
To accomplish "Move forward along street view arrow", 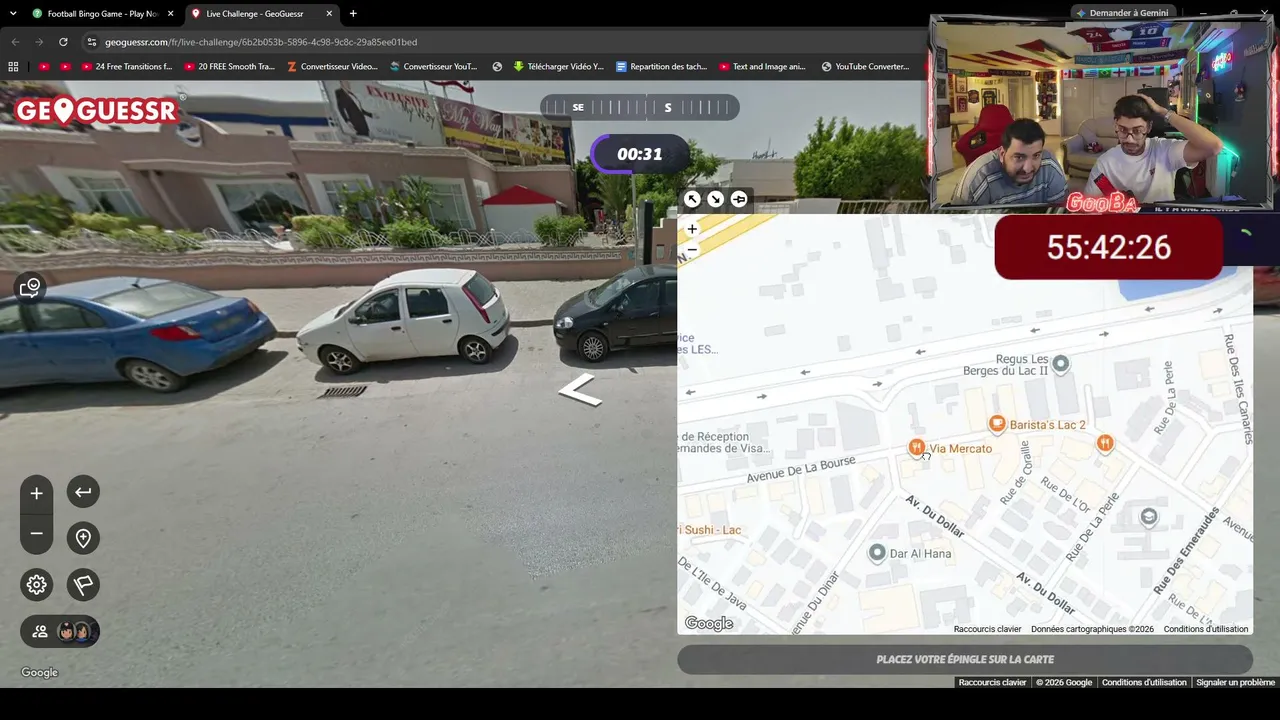I will (580, 389).
